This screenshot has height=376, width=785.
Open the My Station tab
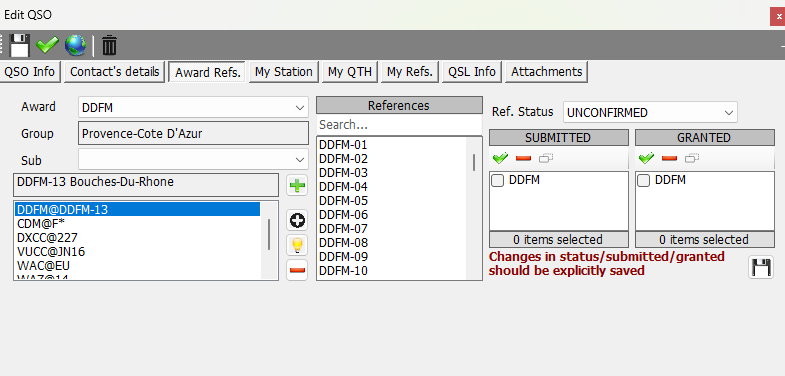[x=284, y=72]
